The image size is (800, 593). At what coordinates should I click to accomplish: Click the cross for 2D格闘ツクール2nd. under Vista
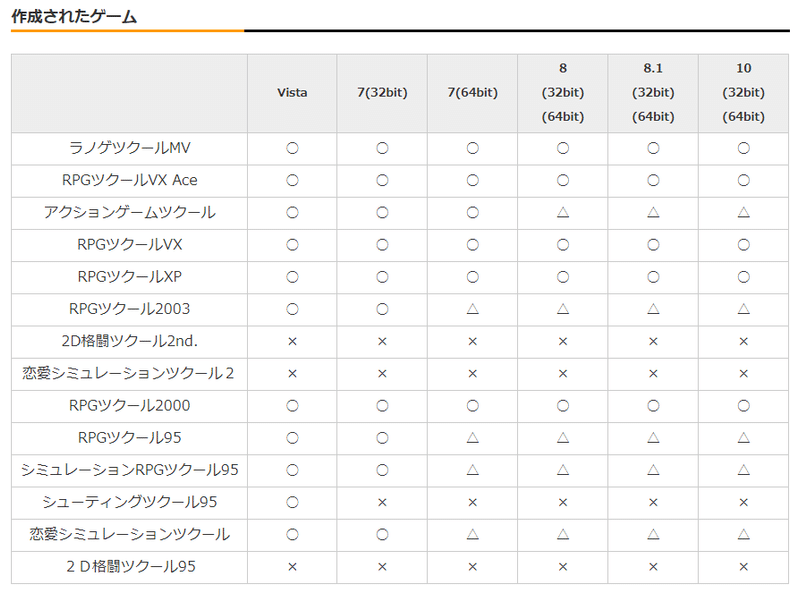[292, 341]
